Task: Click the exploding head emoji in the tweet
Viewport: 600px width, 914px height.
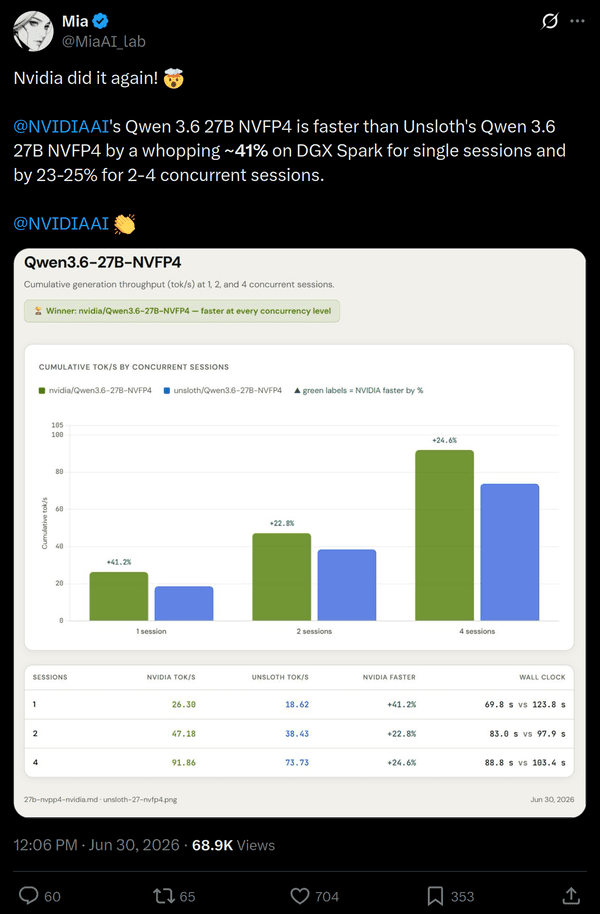Action: (173, 78)
